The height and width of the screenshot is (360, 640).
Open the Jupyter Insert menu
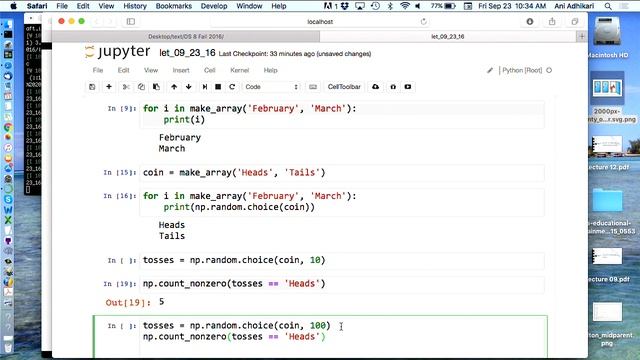click(181, 70)
